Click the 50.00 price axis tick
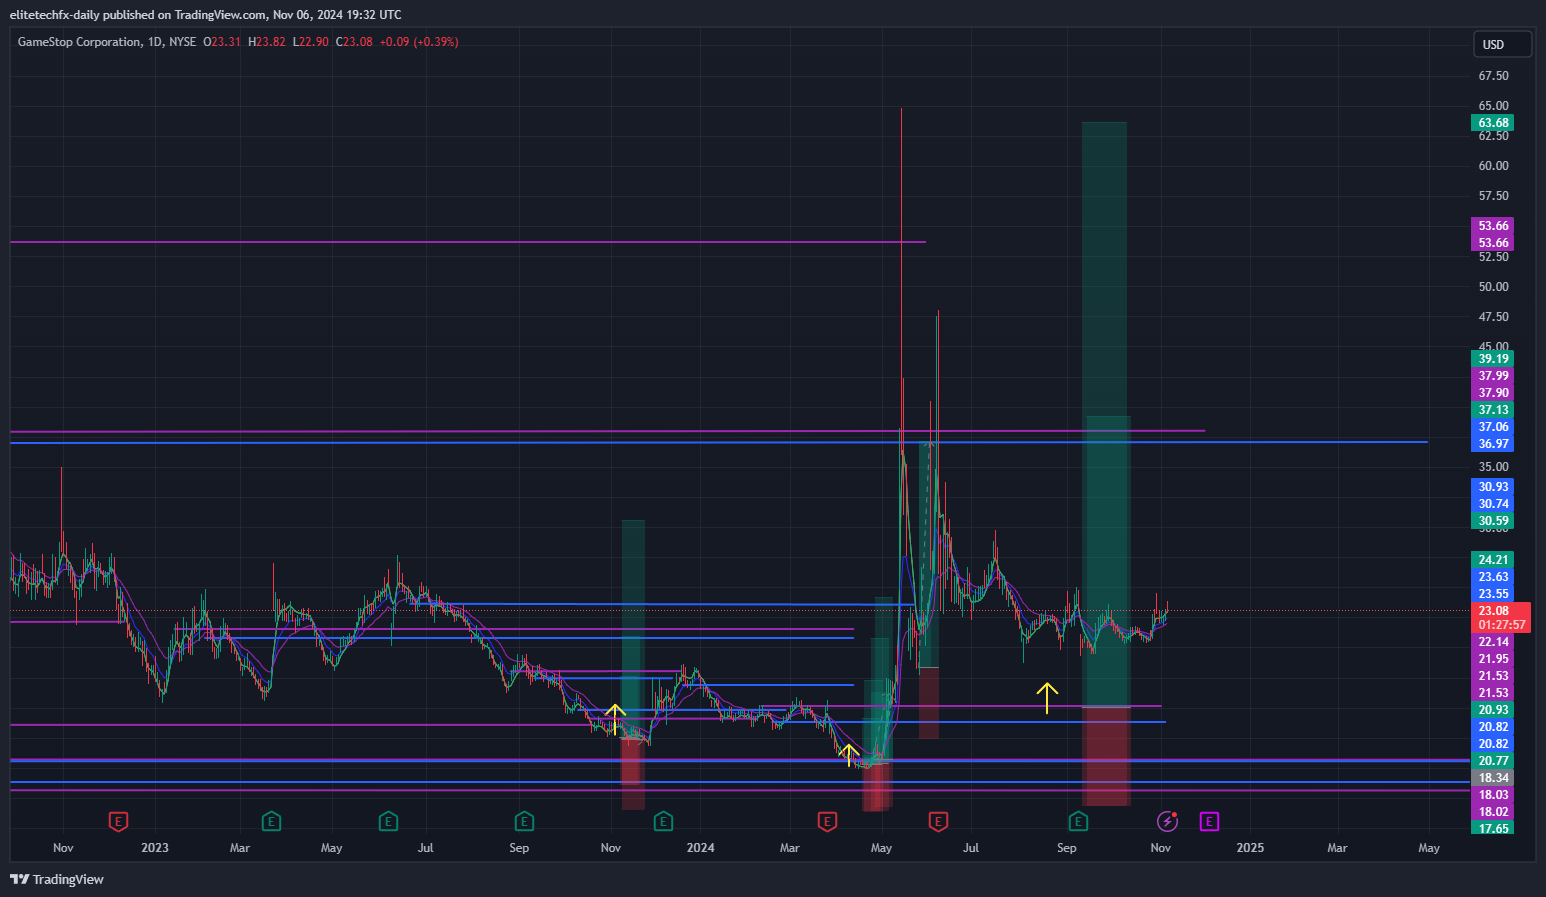The image size is (1546, 897). 1493,287
